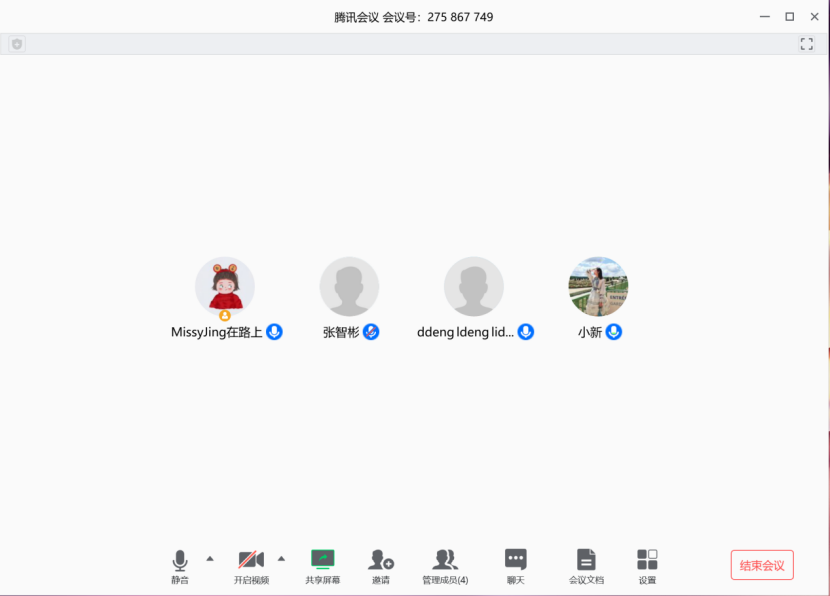Select ddeng ldeng participant avatar
The height and width of the screenshot is (596, 830).
point(474,286)
